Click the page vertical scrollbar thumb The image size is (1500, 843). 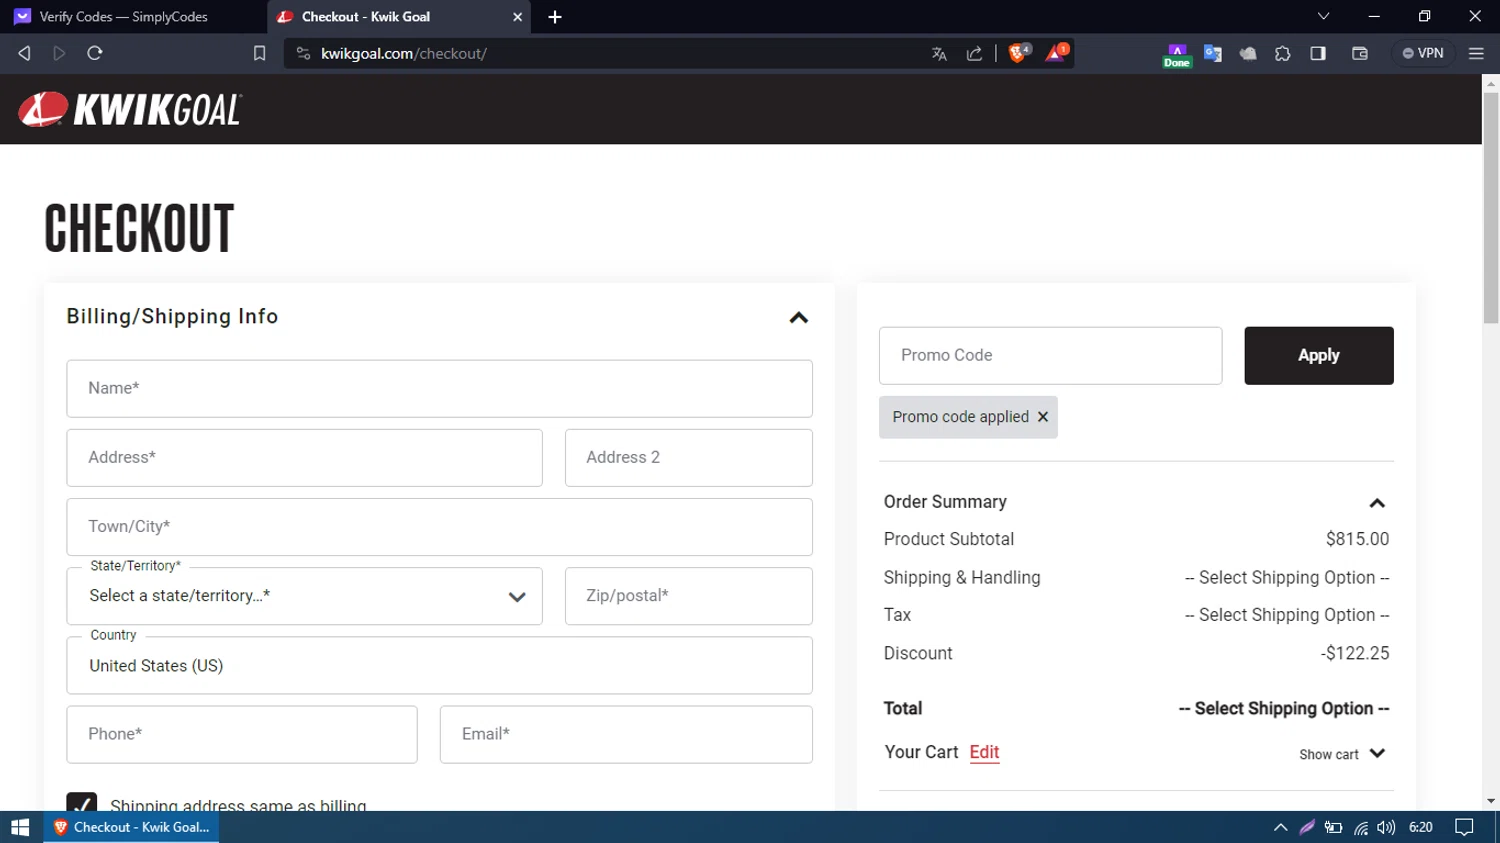pos(1491,208)
